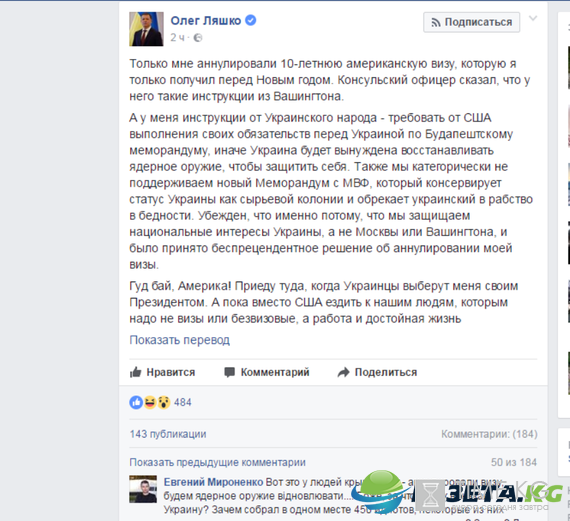Open Олег Ляшко profile name link

tap(206, 21)
